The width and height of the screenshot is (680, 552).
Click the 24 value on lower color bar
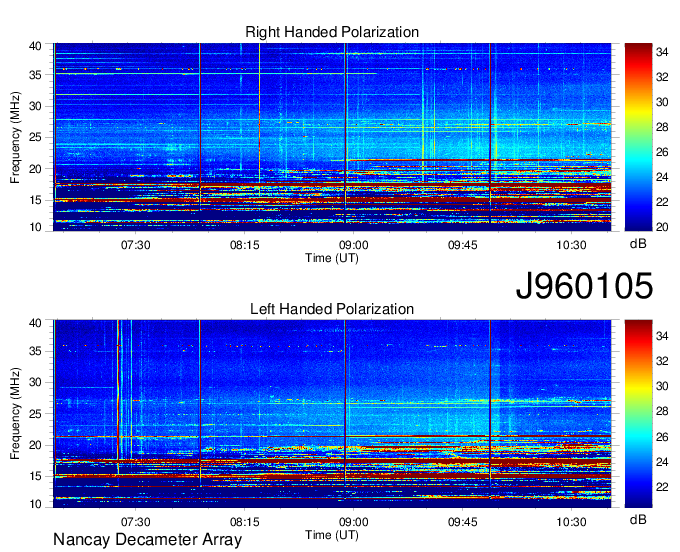point(662,462)
